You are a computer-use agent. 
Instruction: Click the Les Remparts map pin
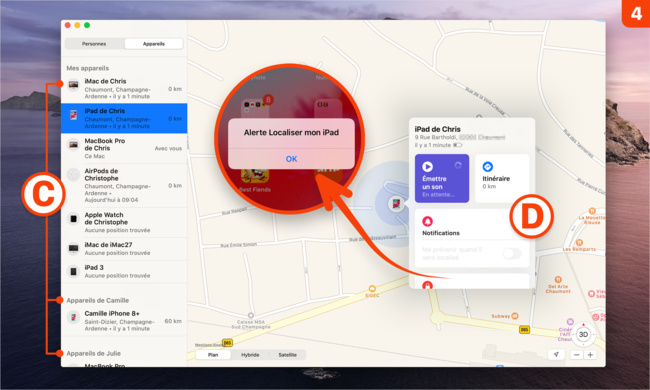click(579, 243)
